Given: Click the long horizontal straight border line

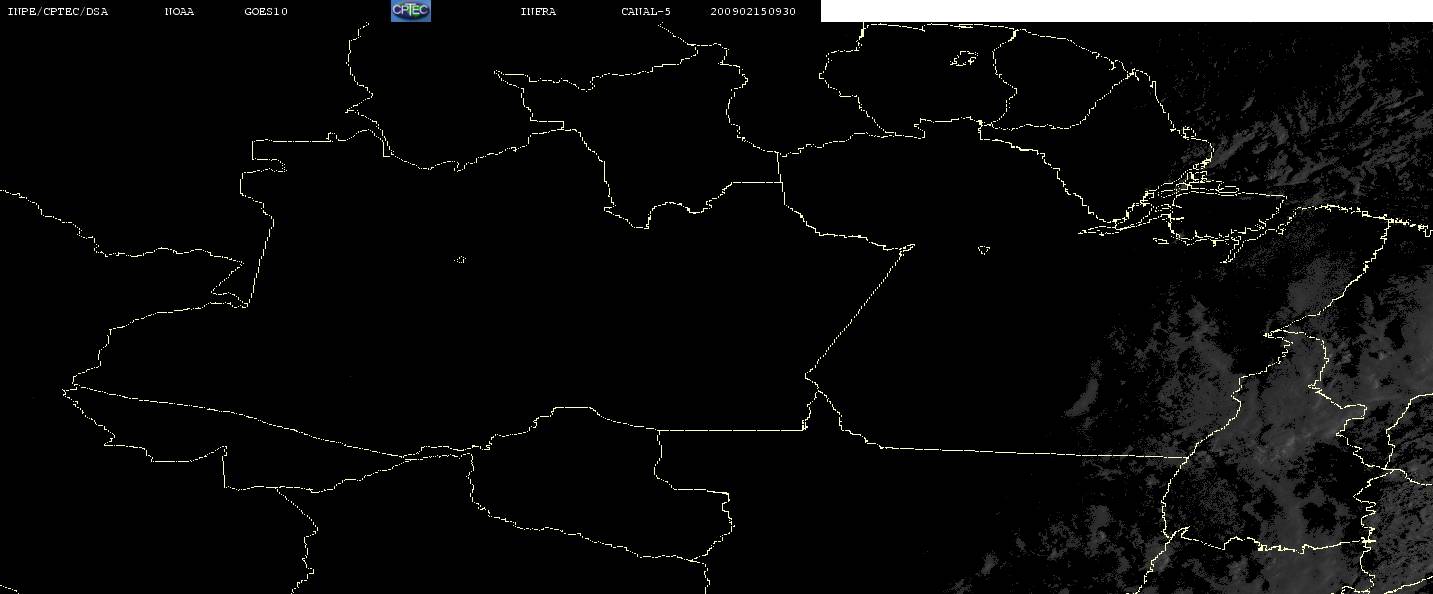Looking at the screenshot, I should (1030, 452).
